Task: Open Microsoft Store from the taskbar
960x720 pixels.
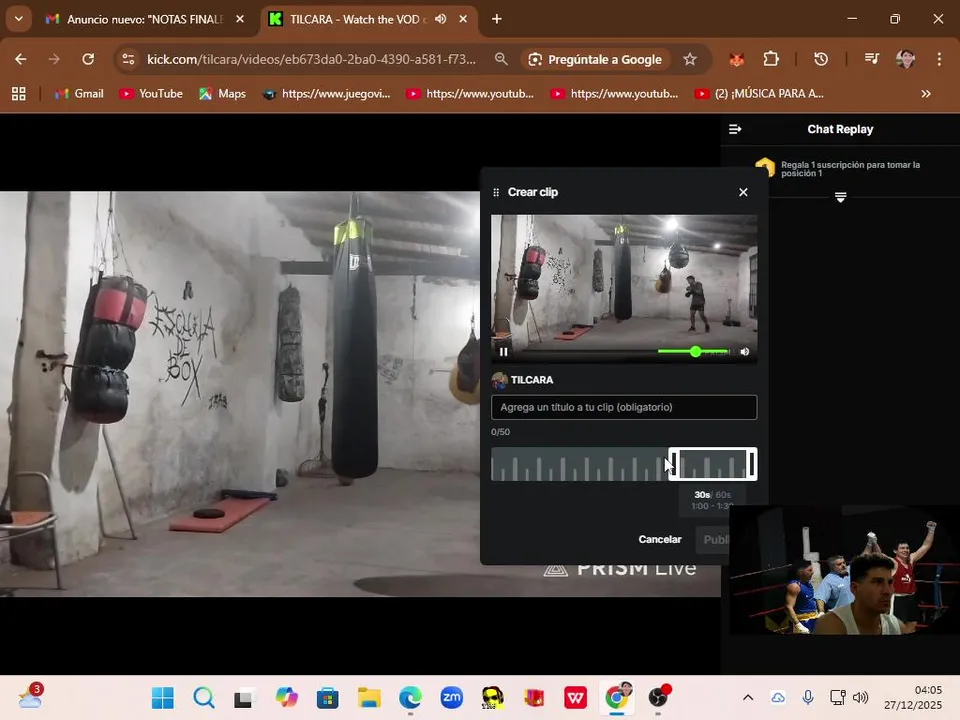Action: 328,697
